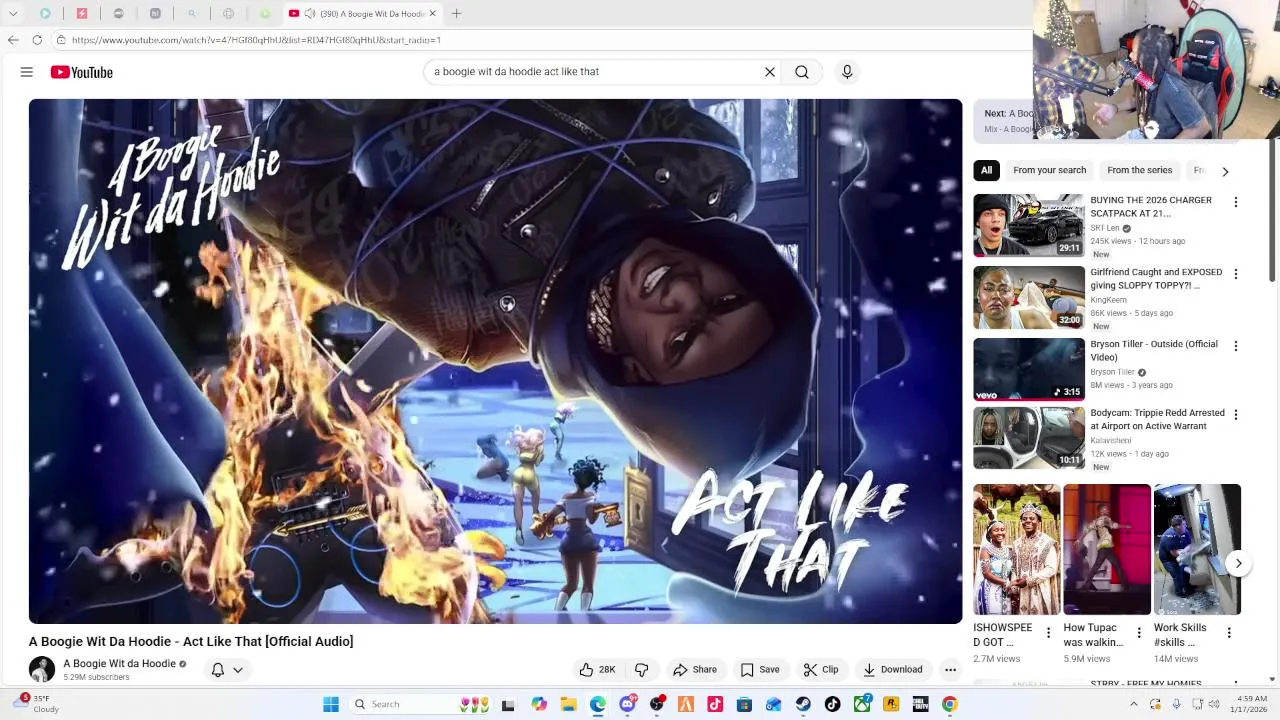Switch to the first pinned browser tab
The width and height of the screenshot is (1280, 720).
point(45,14)
